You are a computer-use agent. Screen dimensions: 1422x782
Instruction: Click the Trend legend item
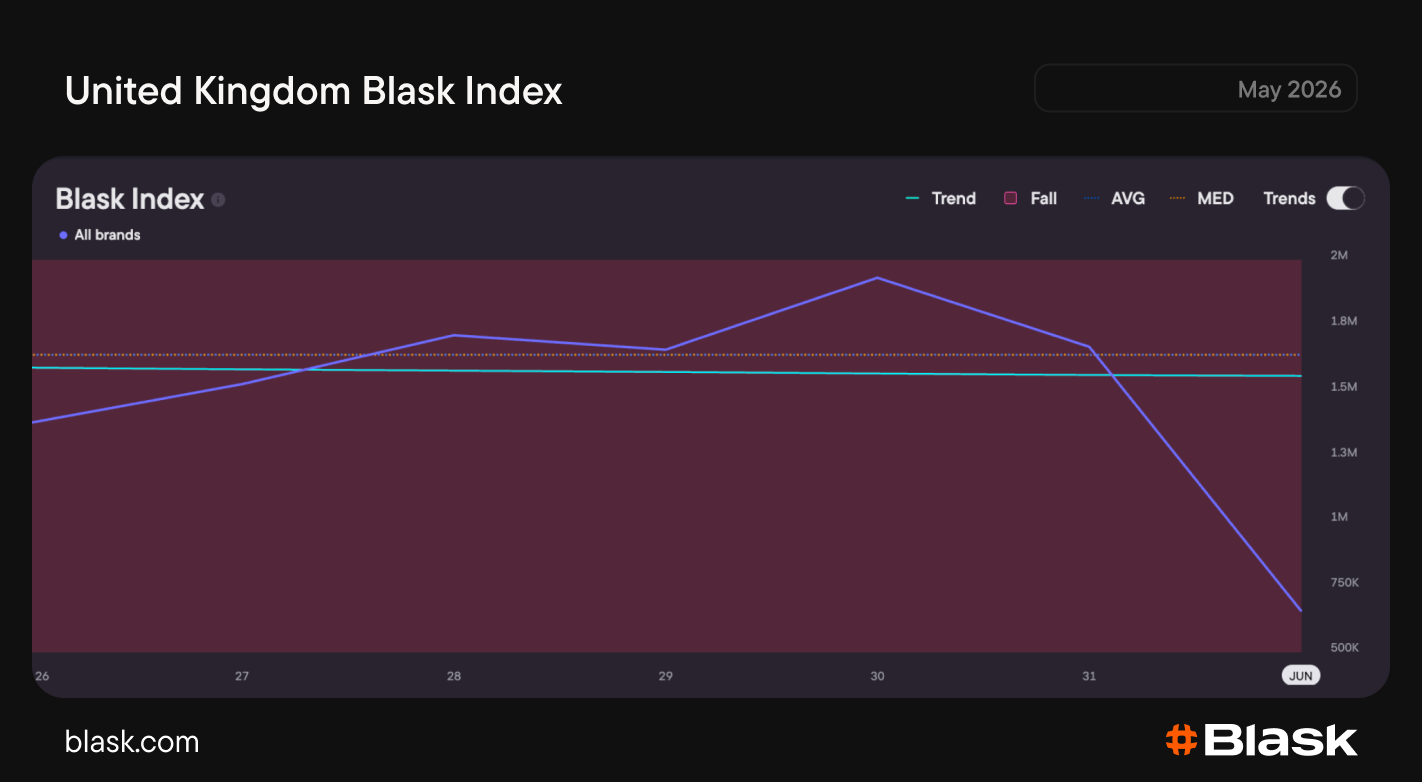tap(940, 198)
